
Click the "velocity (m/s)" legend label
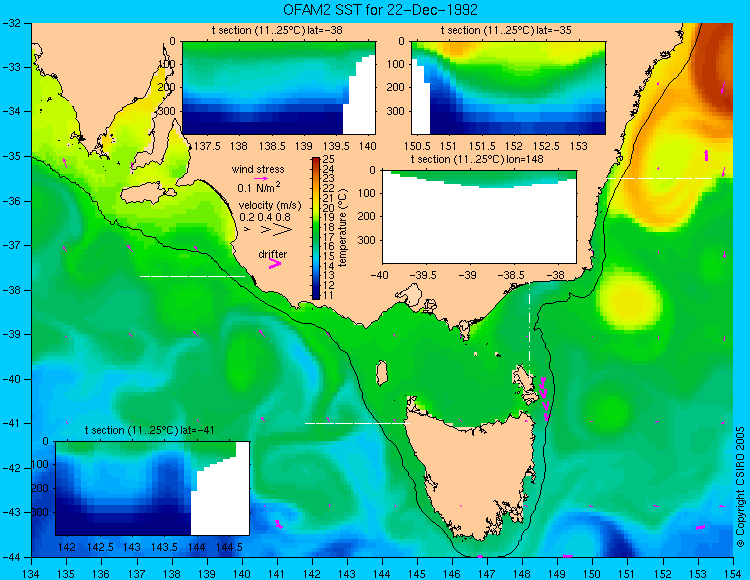tap(270, 206)
